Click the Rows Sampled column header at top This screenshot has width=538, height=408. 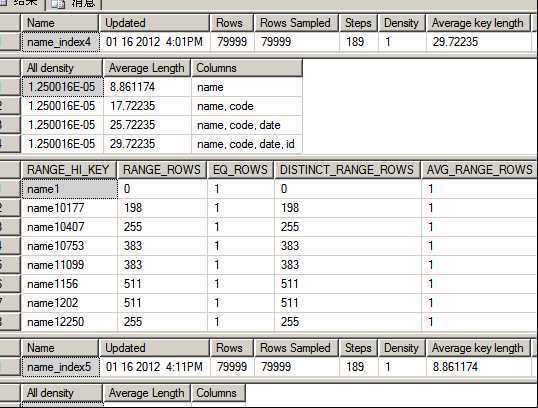(x=296, y=23)
